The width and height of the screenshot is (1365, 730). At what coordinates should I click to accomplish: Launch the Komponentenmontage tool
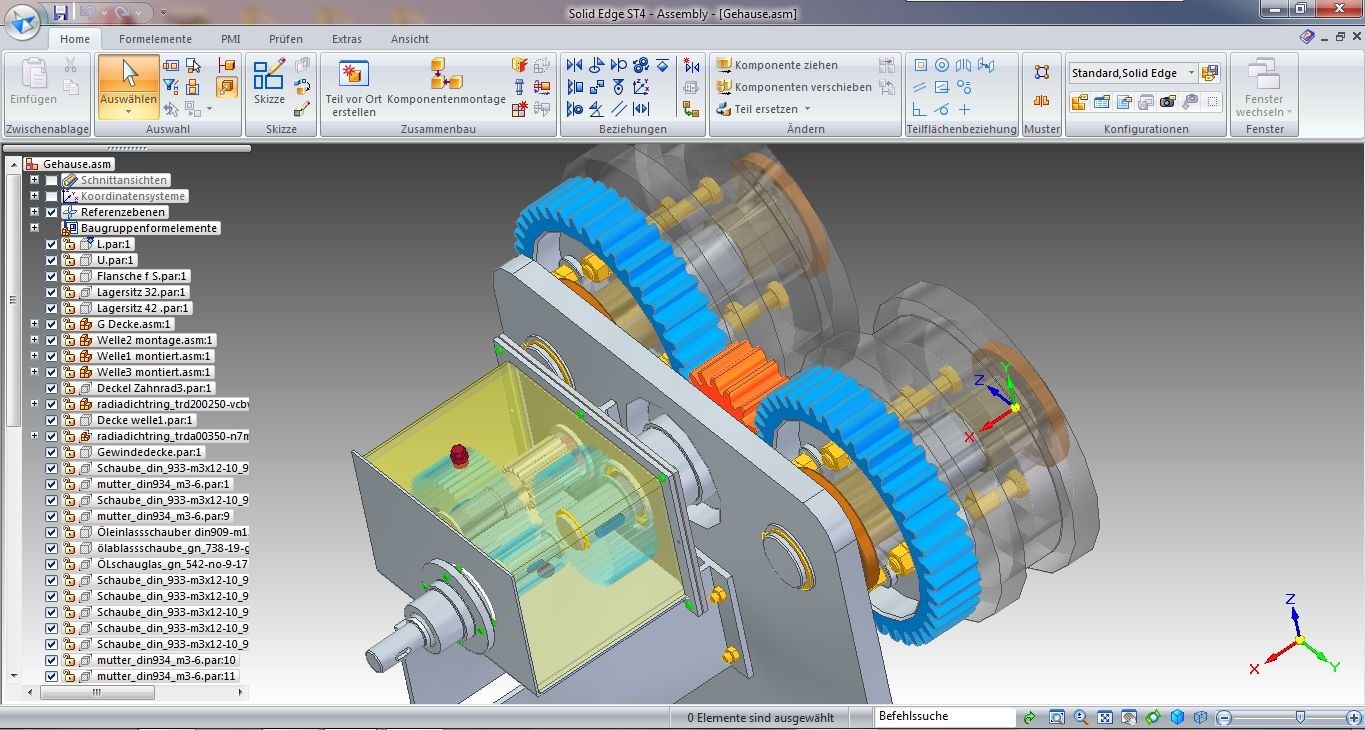pos(446,82)
